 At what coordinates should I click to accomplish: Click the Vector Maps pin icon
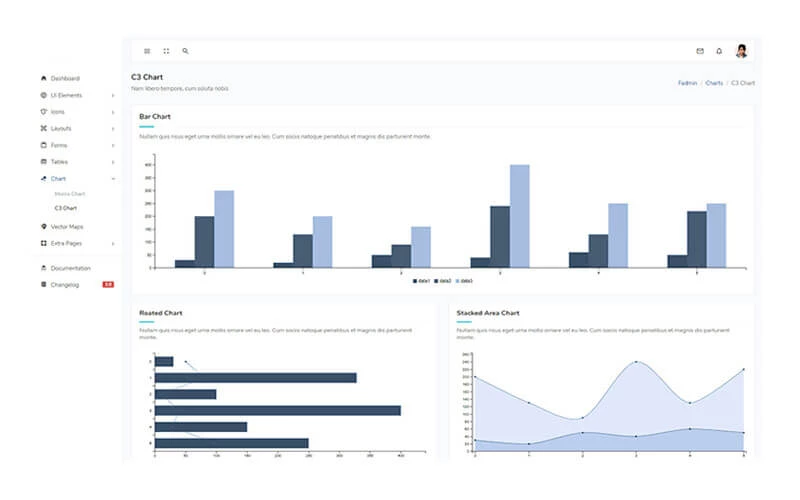43,227
